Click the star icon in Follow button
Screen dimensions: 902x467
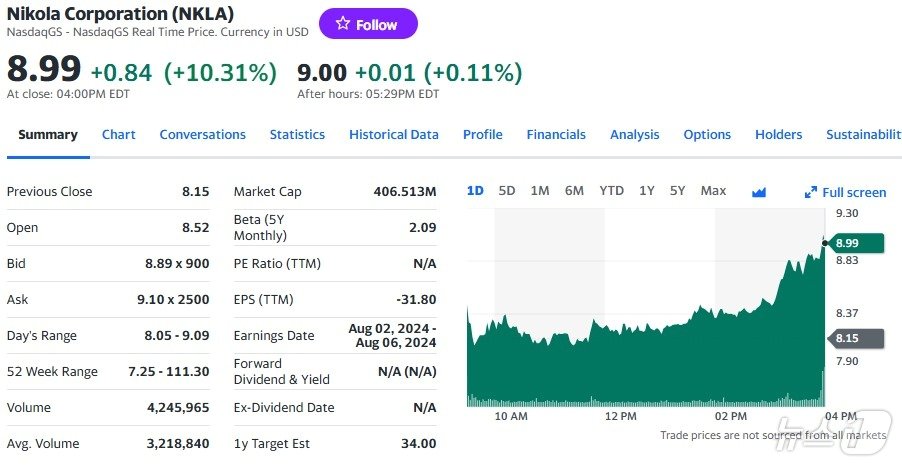pos(343,24)
